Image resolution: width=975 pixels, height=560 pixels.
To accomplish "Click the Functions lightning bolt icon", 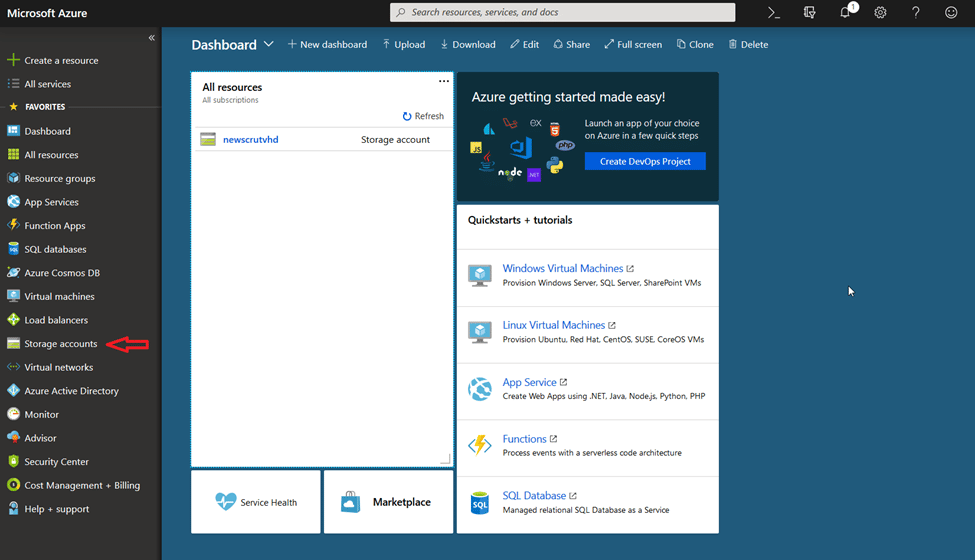I will click(x=479, y=445).
